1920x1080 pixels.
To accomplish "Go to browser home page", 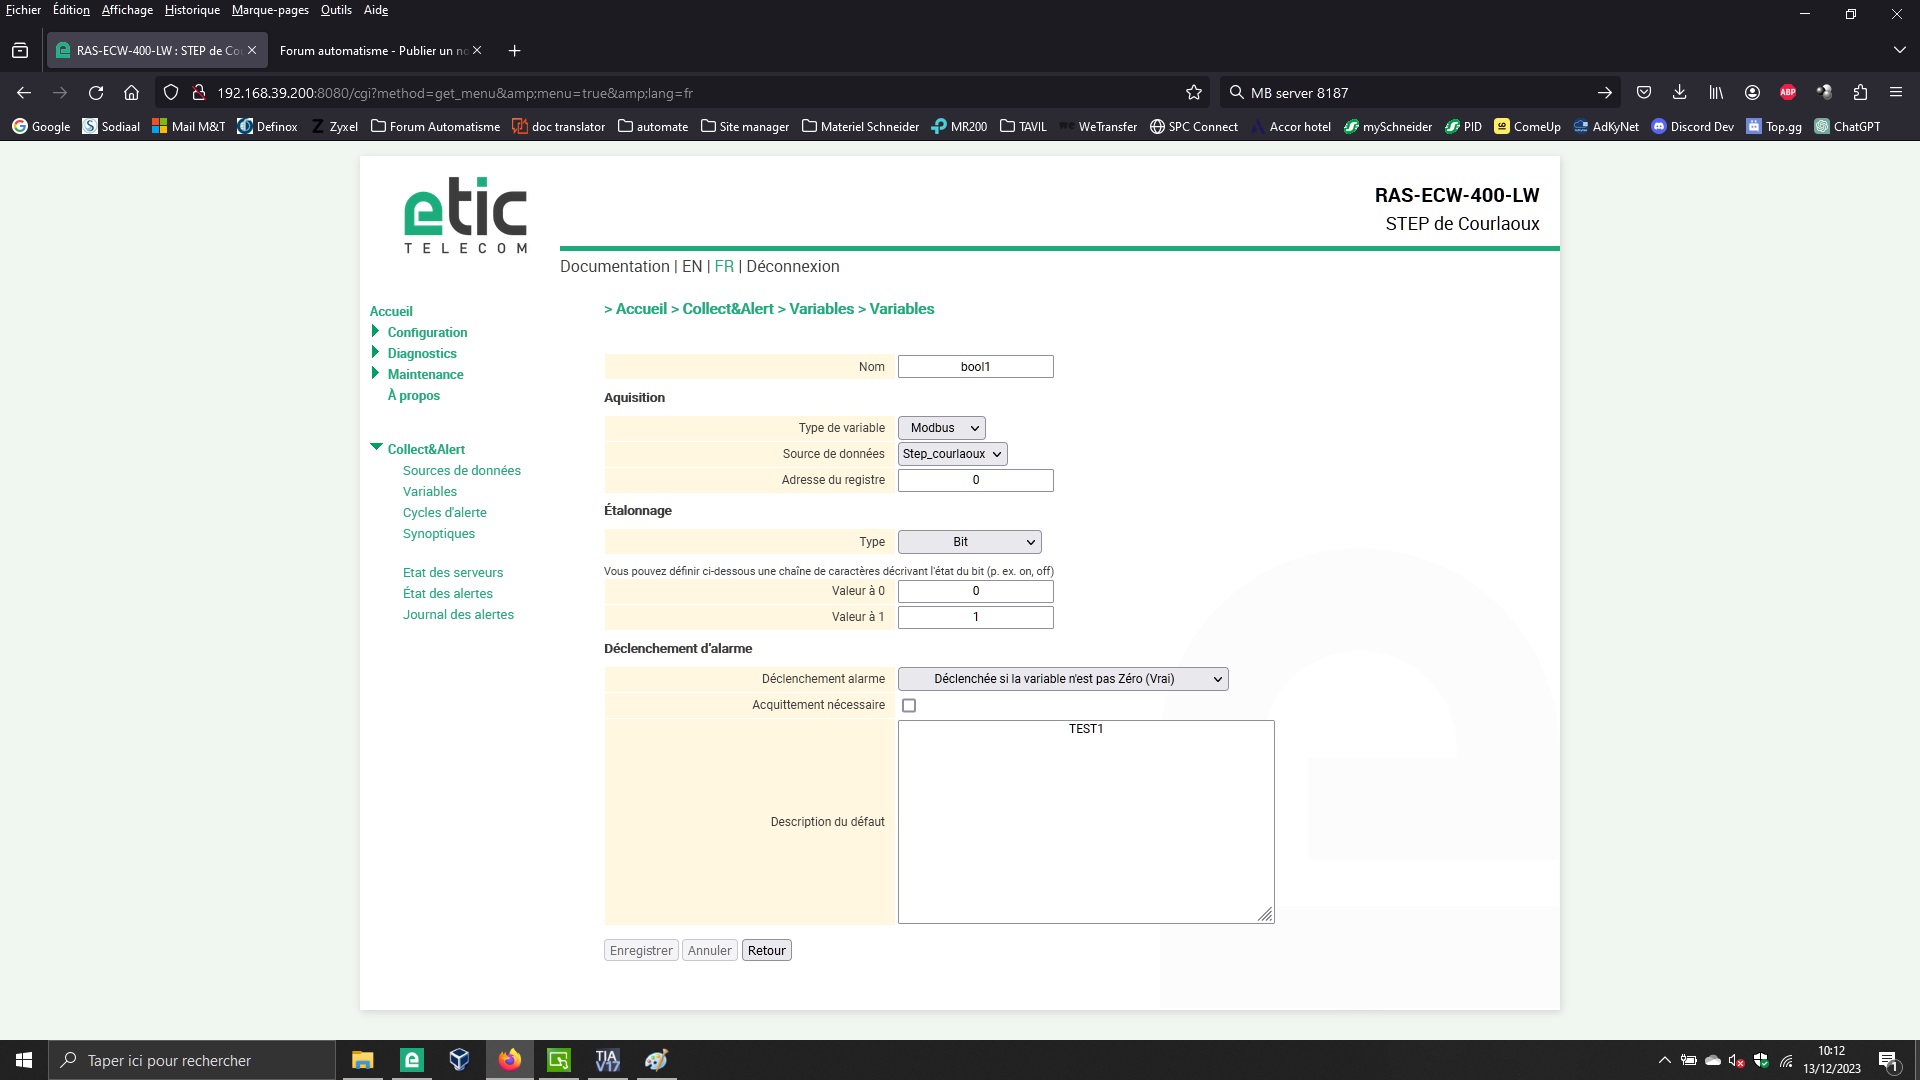I will pyautogui.click(x=131, y=93).
